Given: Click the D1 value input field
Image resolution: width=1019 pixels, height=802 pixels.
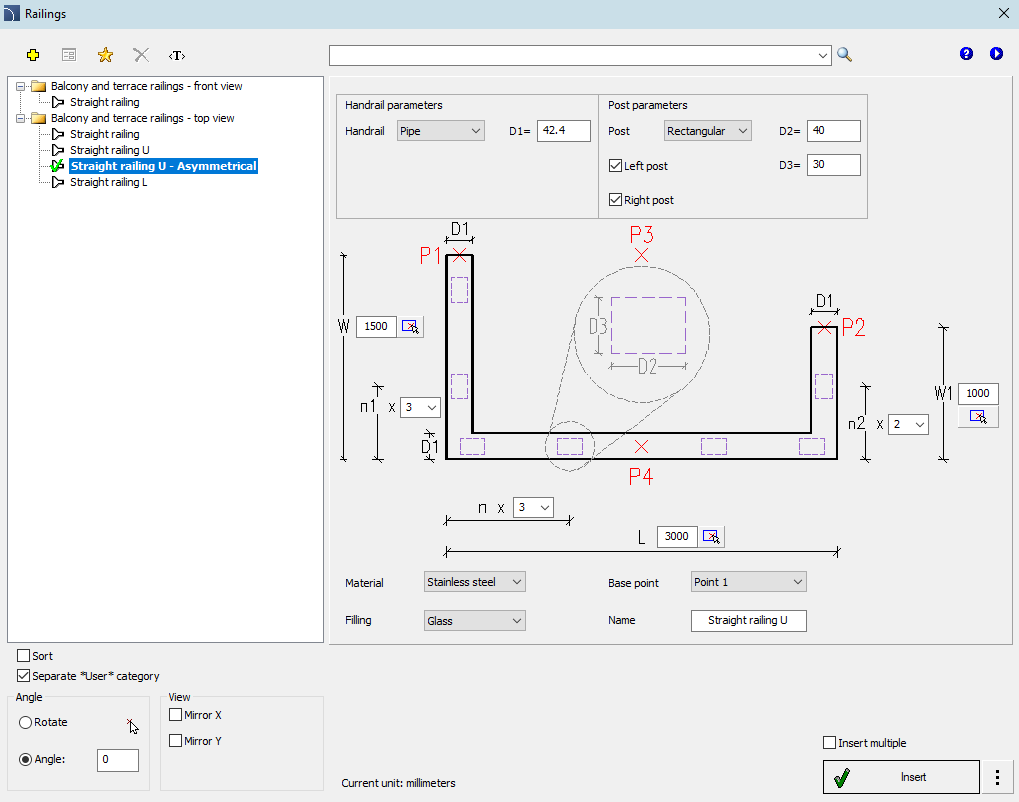Looking at the screenshot, I should click(x=563, y=131).
